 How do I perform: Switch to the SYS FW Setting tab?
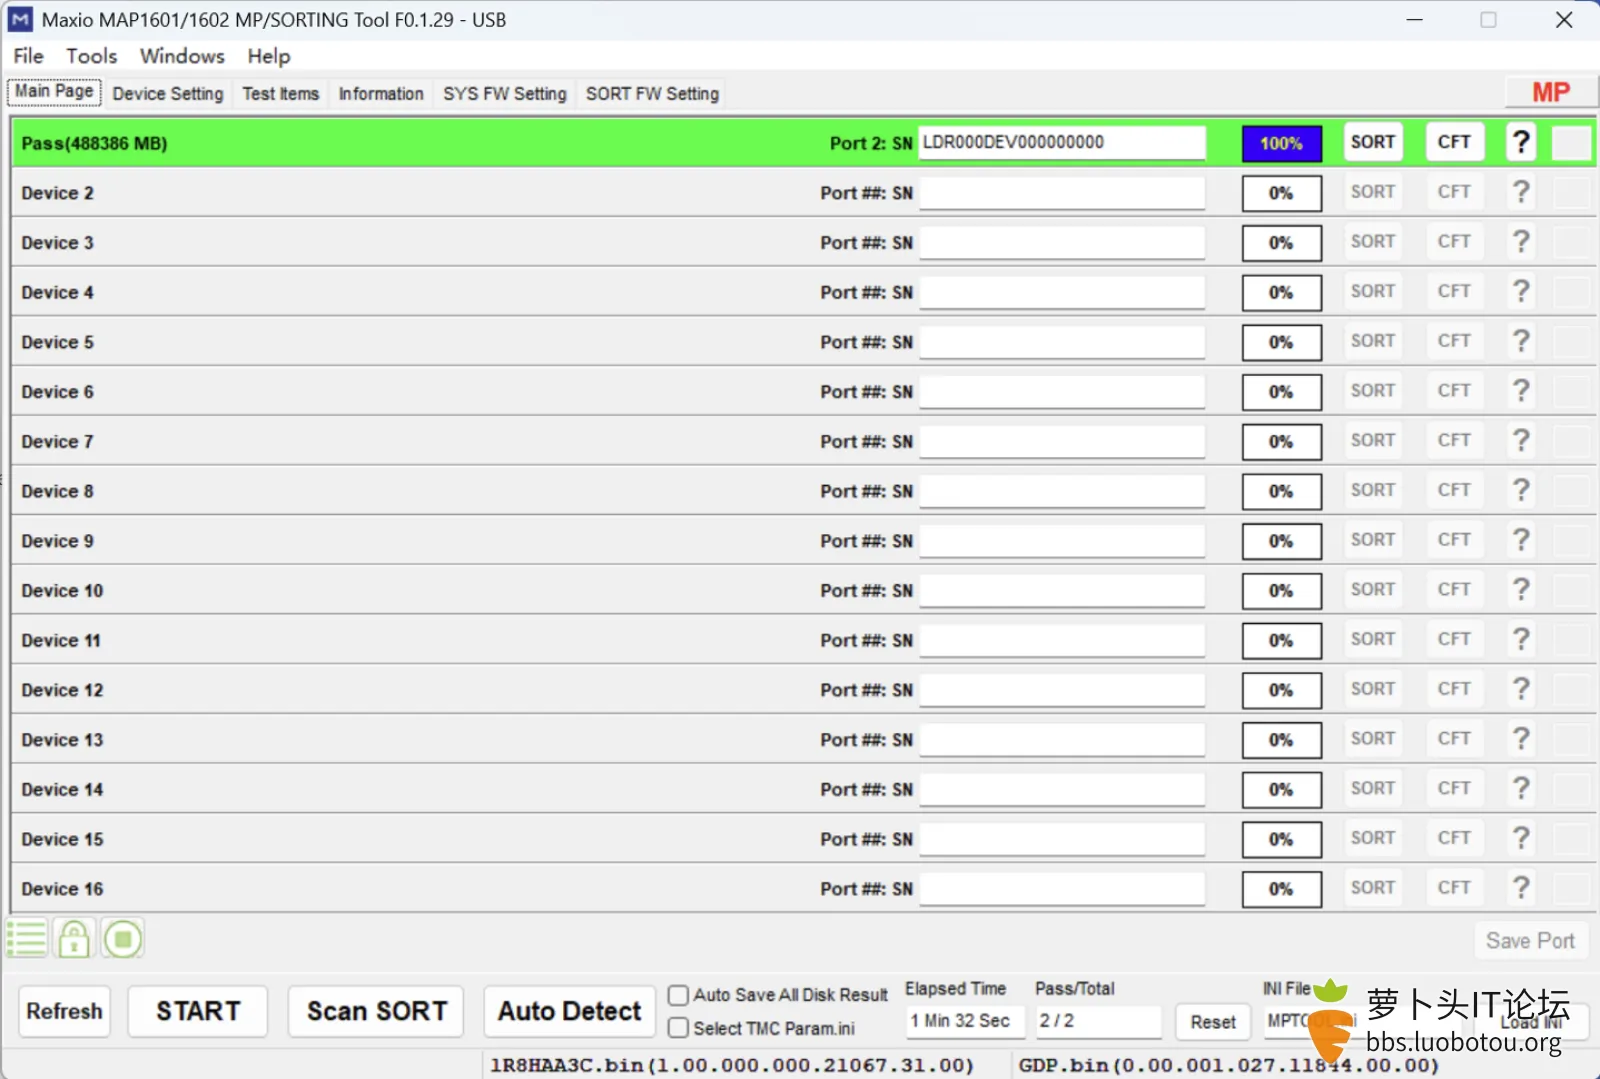coord(505,94)
